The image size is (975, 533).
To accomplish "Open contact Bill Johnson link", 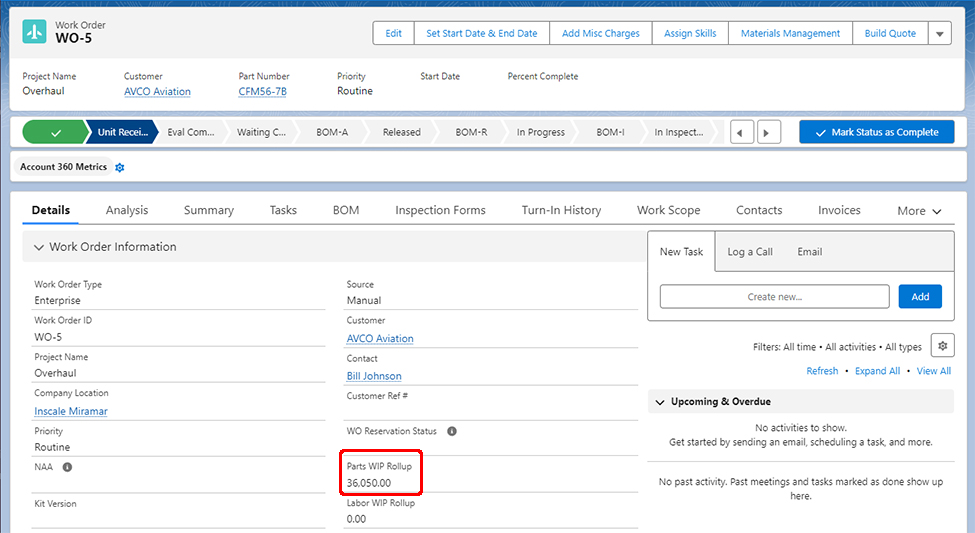I will click(x=374, y=376).
